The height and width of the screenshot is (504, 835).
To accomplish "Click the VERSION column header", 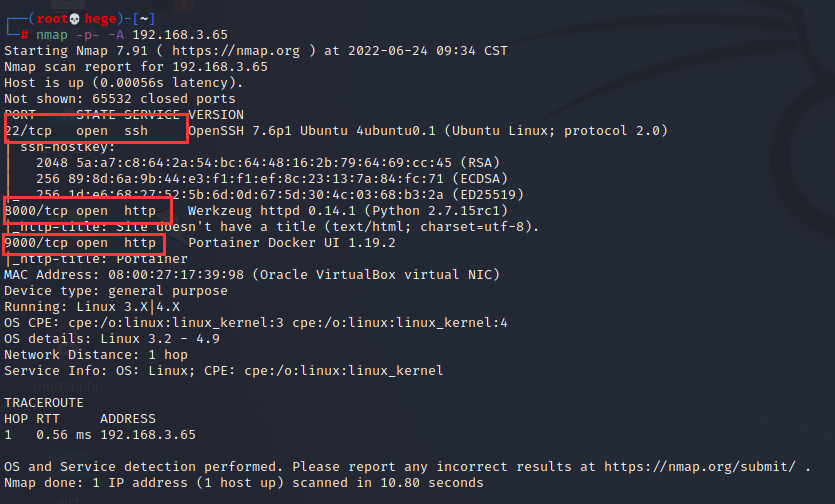I will (216, 115).
